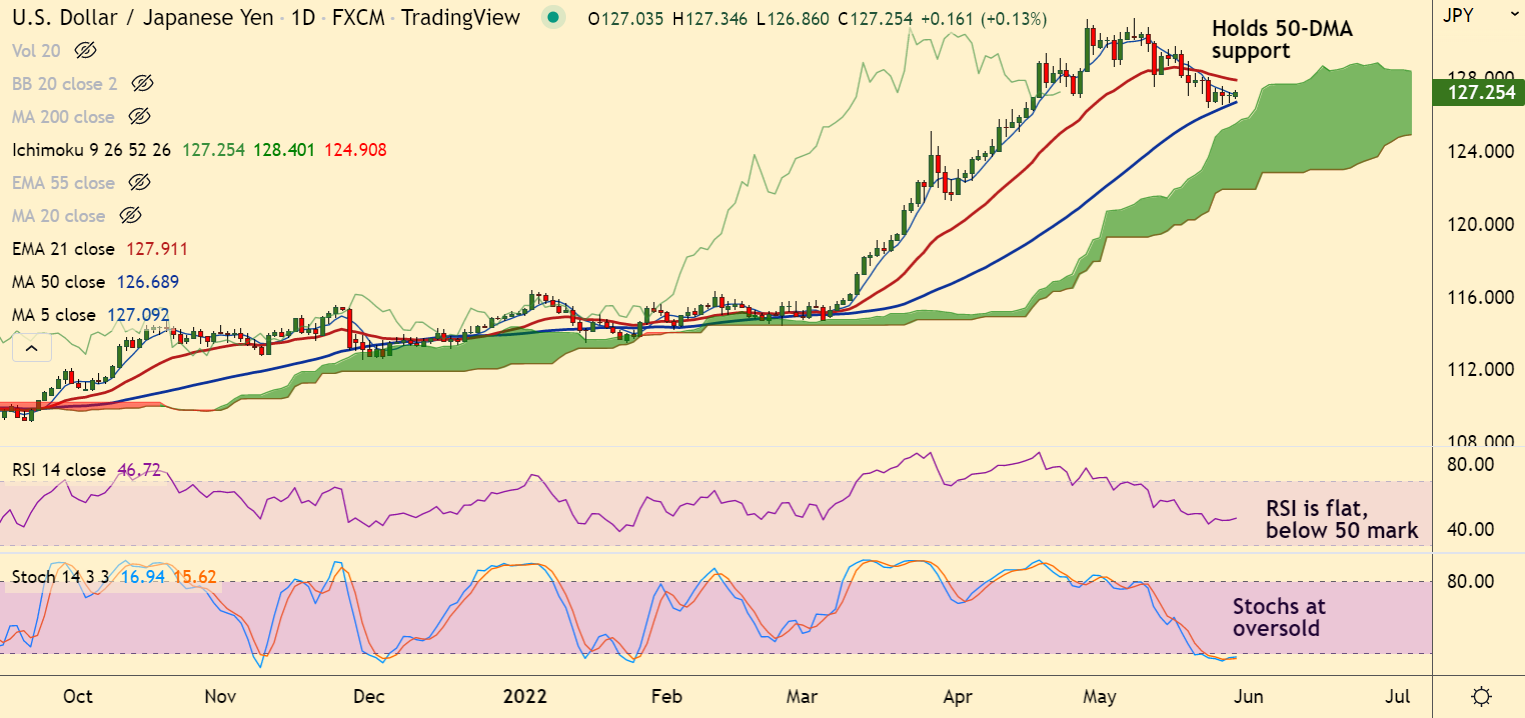Open chart settings gear icon
This screenshot has width=1525, height=718.
click(1482, 696)
